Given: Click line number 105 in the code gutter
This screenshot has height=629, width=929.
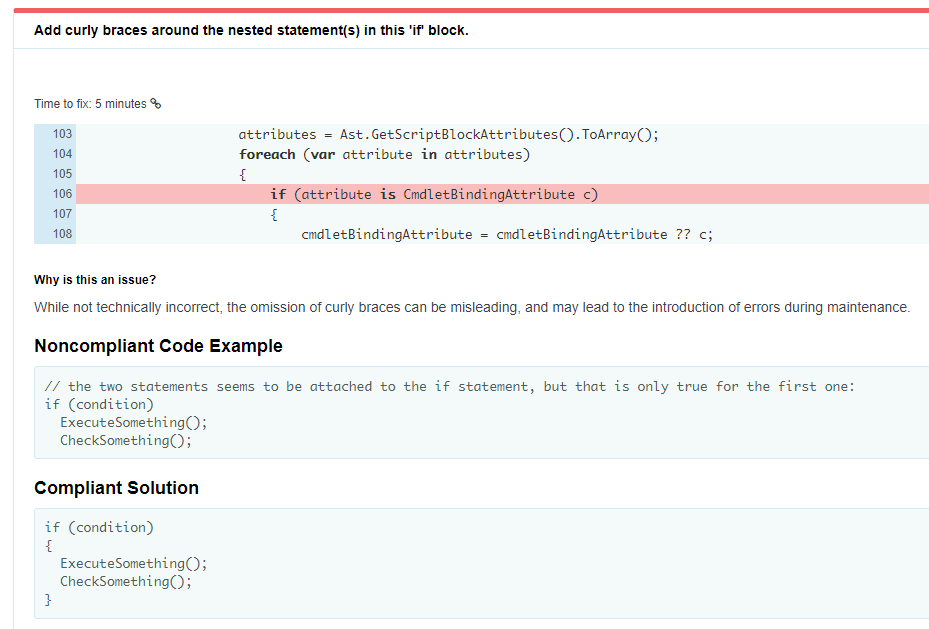Looking at the screenshot, I should pyautogui.click(x=62, y=174).
